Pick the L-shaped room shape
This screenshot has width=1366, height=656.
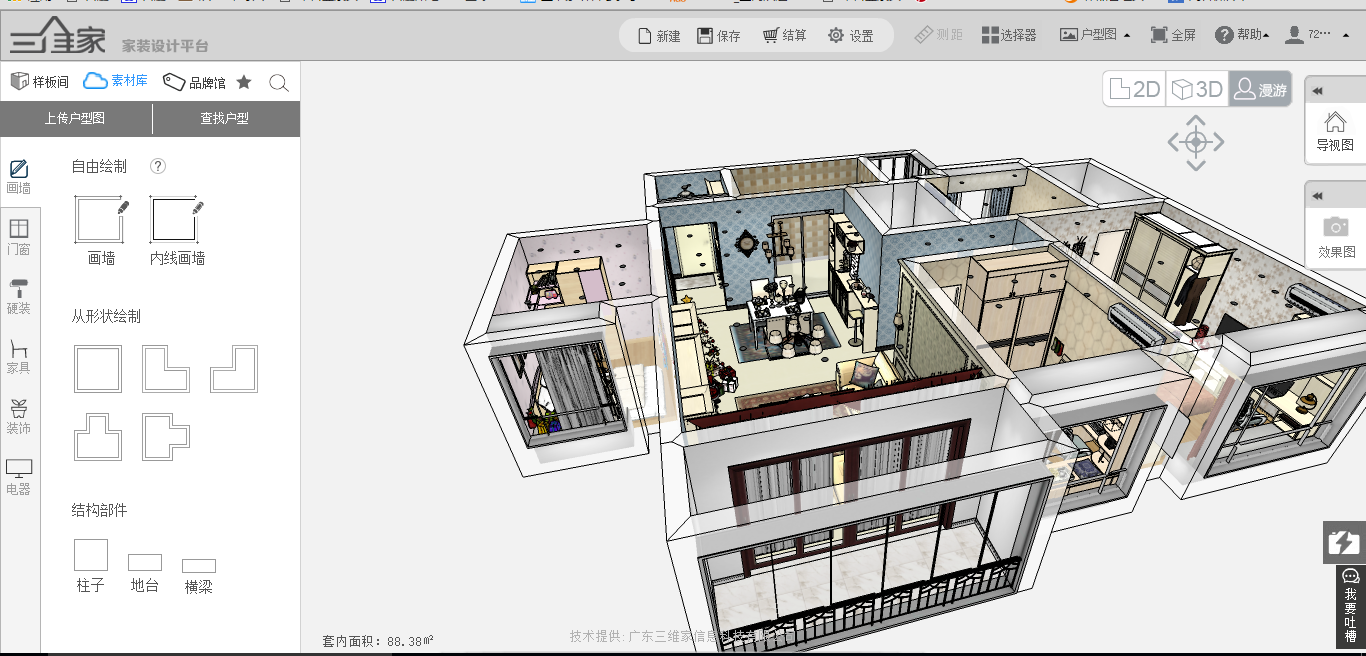166,369
